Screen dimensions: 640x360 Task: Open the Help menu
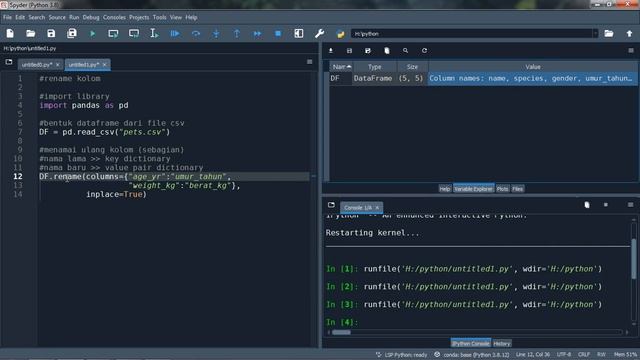[191, 17]
